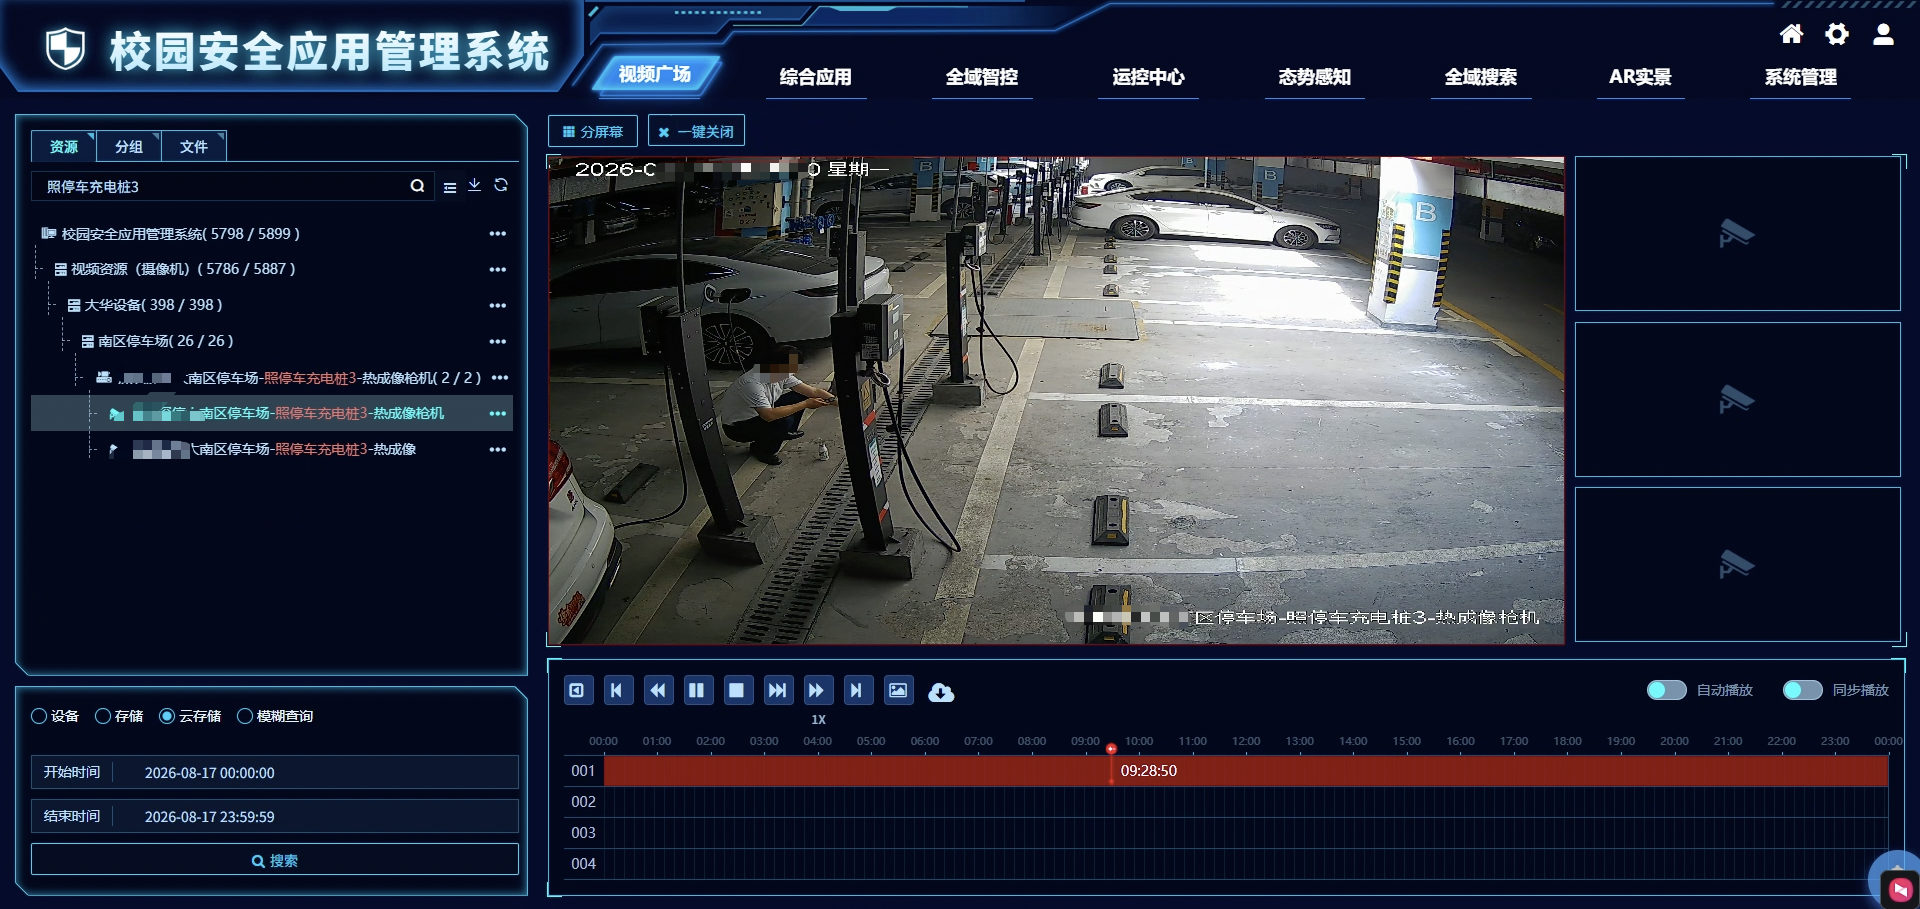This screenshot has width=1920, height=909.
Task: Click the download icon beside resource search
Action: pos(475,185)
